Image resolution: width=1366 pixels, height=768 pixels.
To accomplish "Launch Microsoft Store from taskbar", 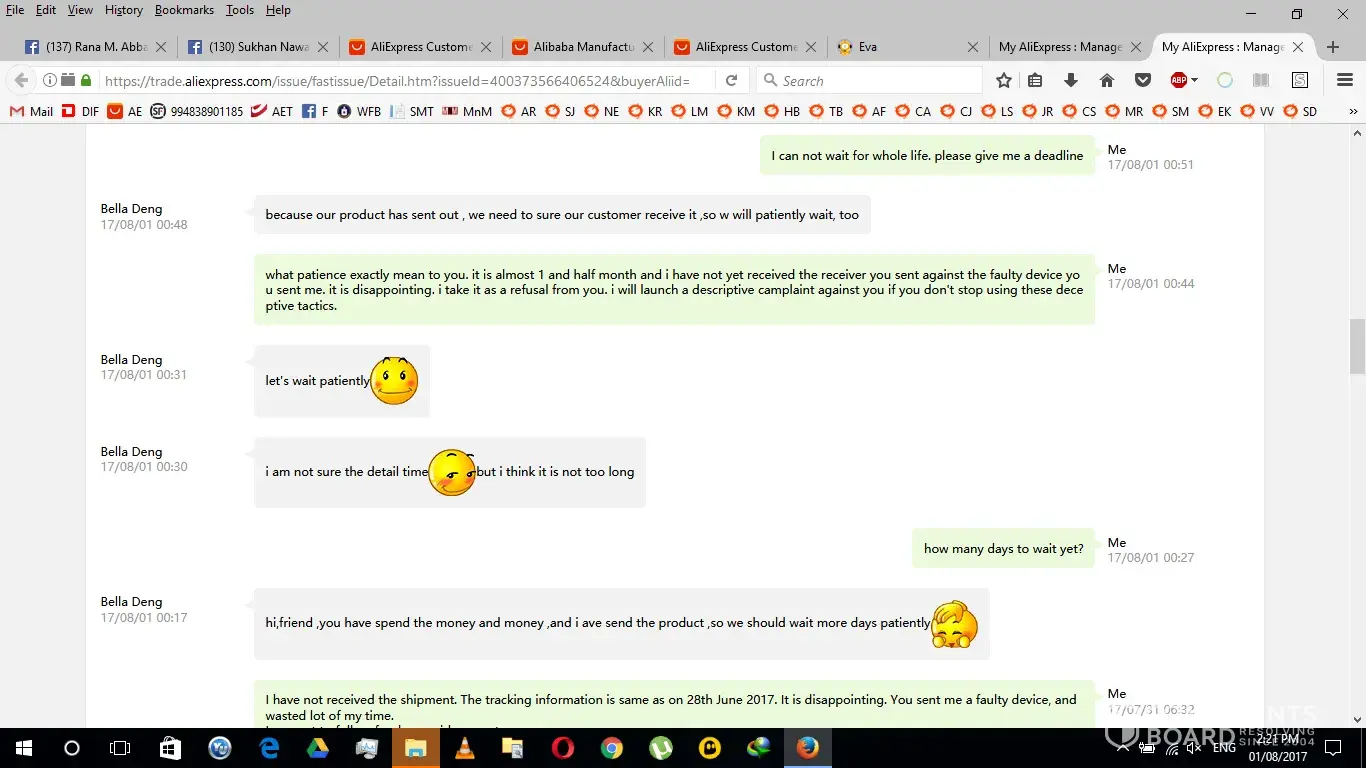I will click(170, 748).
